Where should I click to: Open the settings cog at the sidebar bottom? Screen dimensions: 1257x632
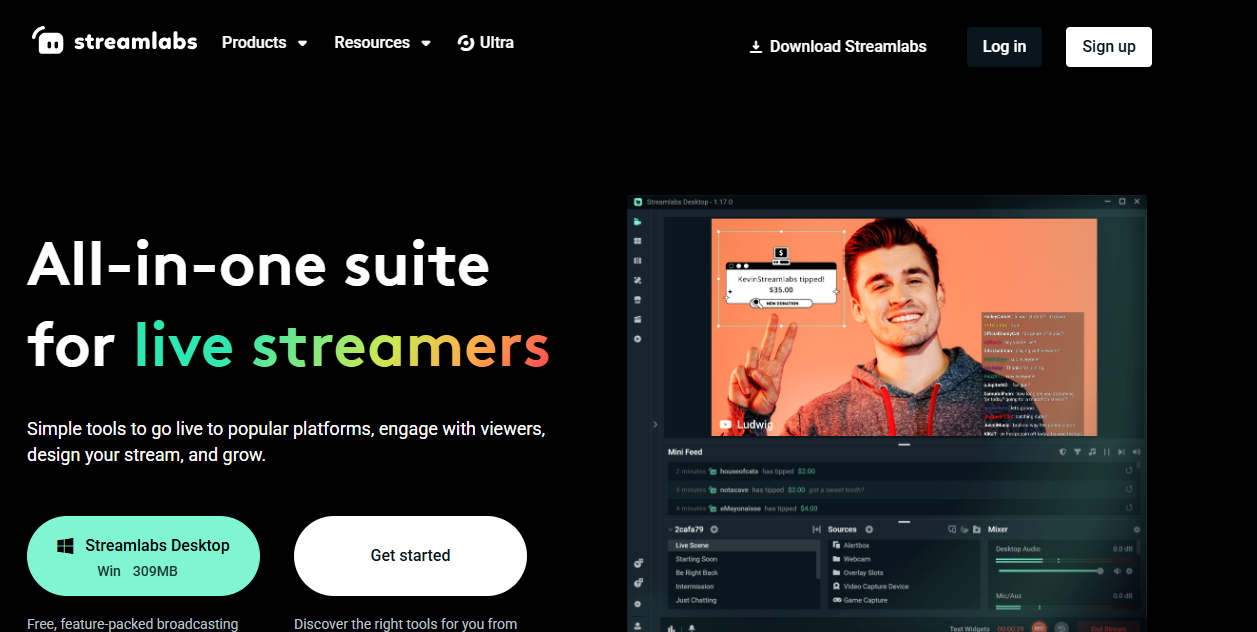[x=638, y=604]
